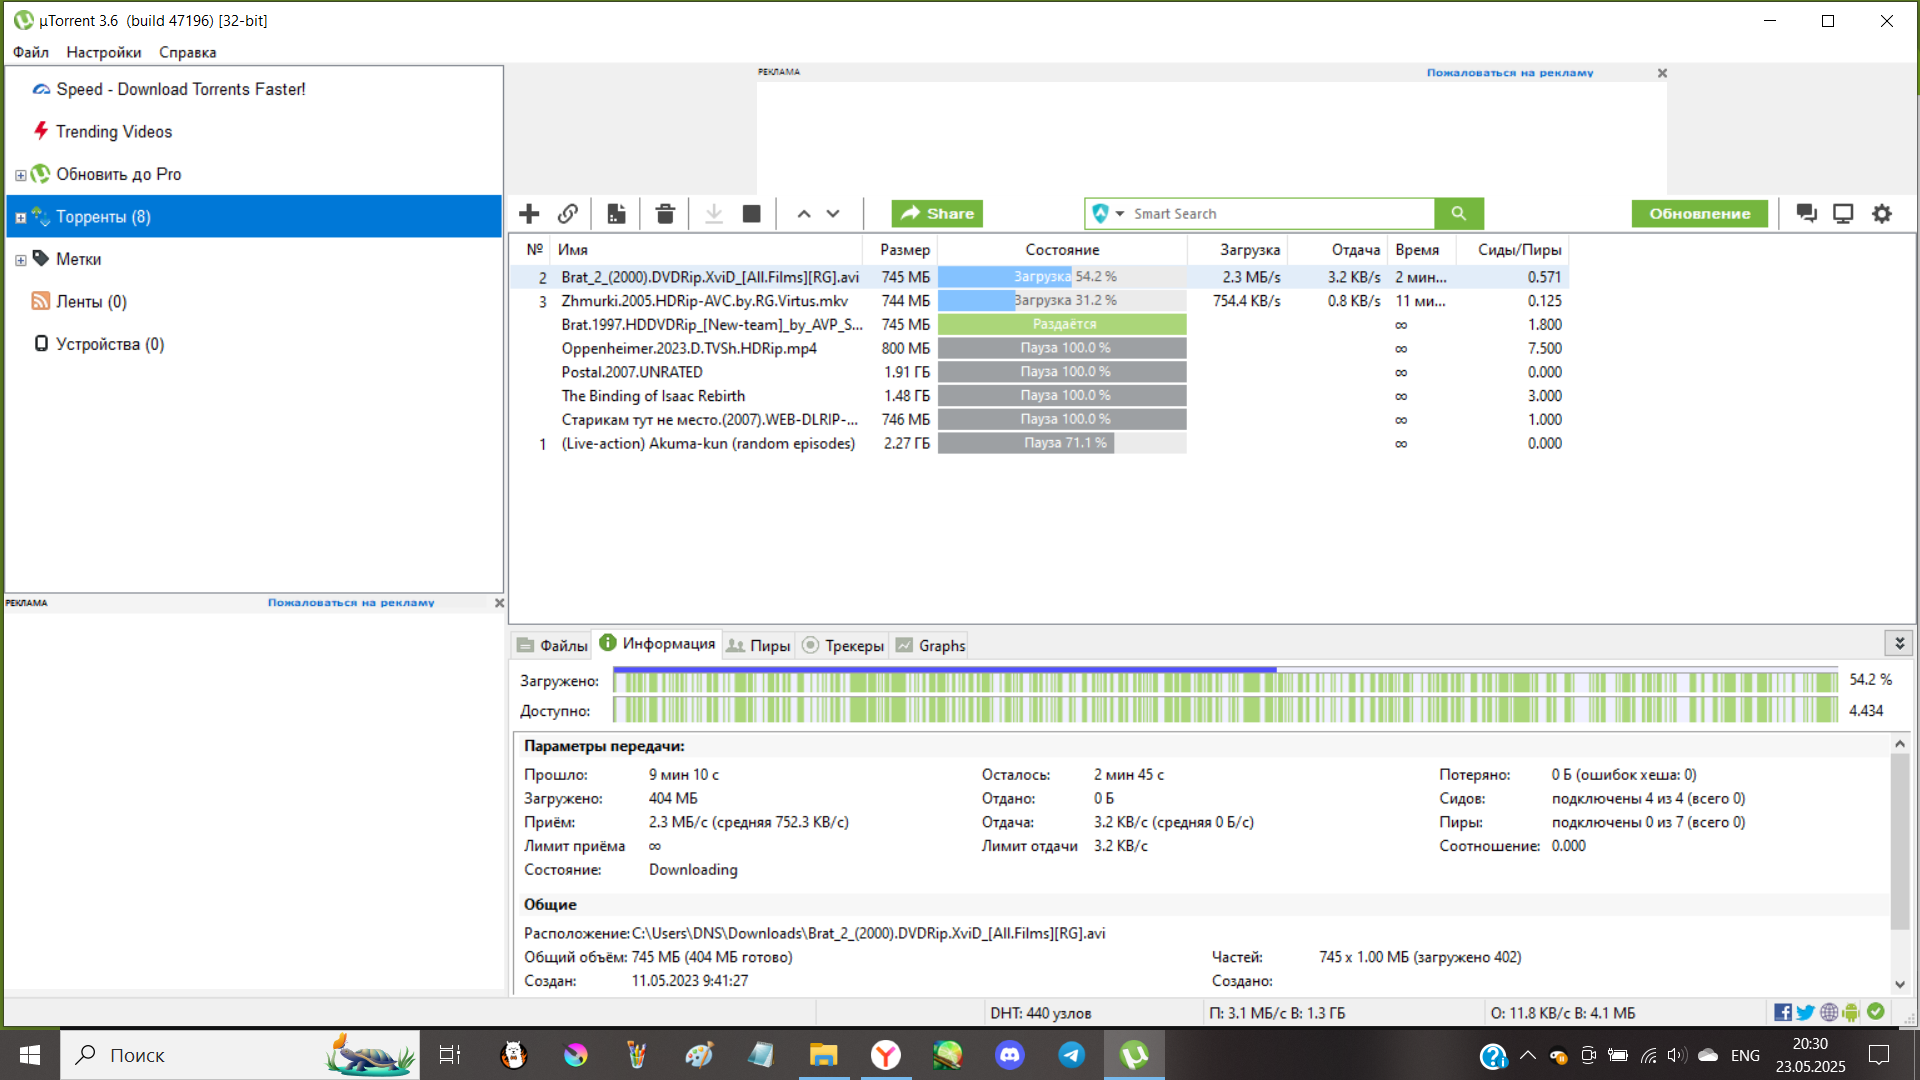Open search provider dropdown arrow
This screenshot has width=1920, height=1080.
[x=1120, y=213]
